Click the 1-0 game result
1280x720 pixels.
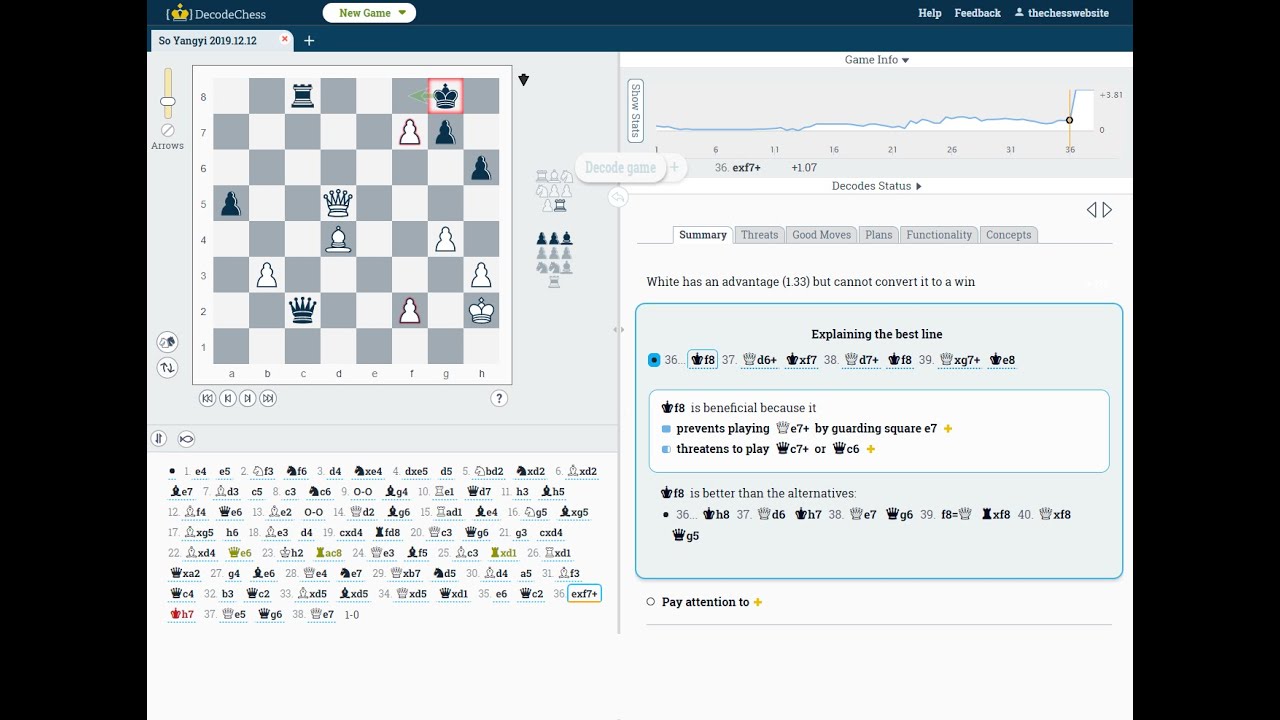click(x=351, y=615)
